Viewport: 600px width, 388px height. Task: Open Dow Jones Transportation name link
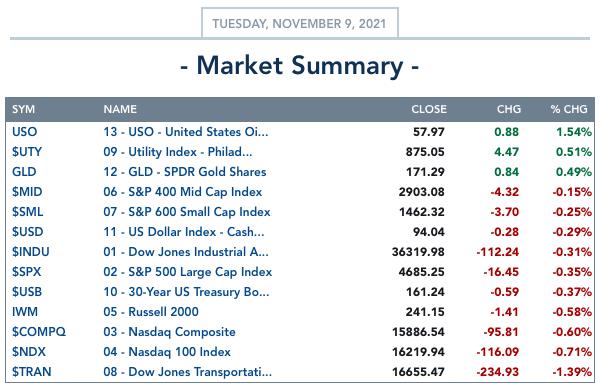pos(188,372)
